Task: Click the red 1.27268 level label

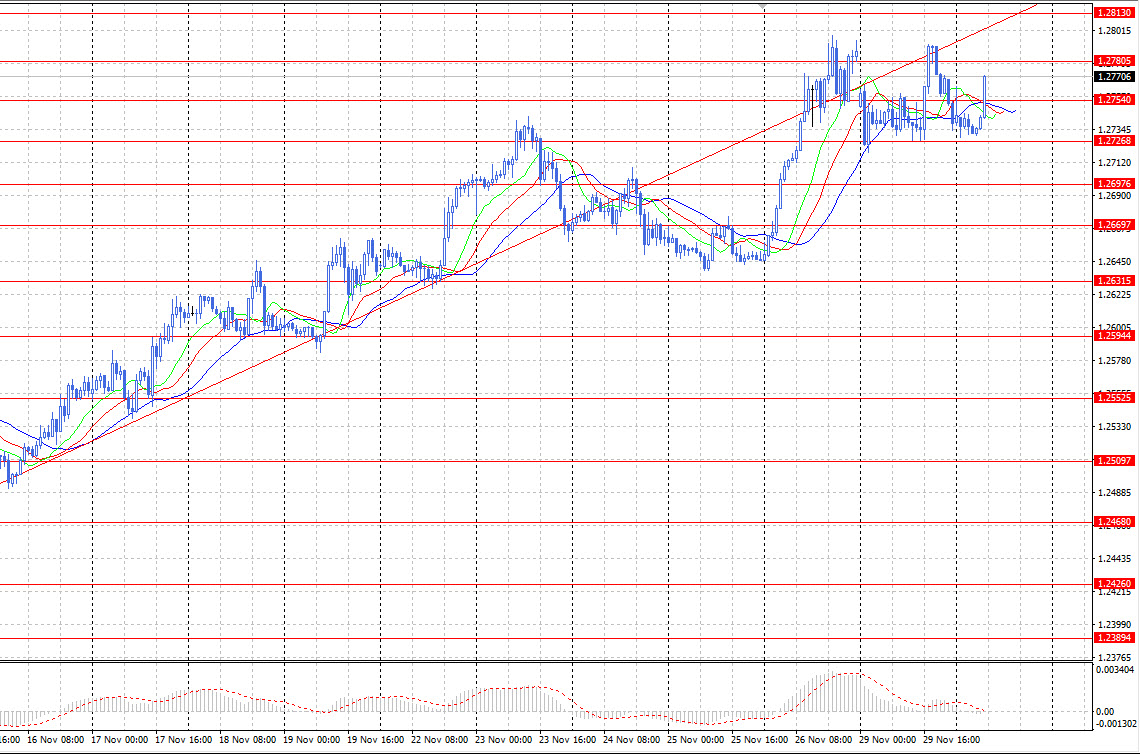Action: click(x=1114, y=141)
